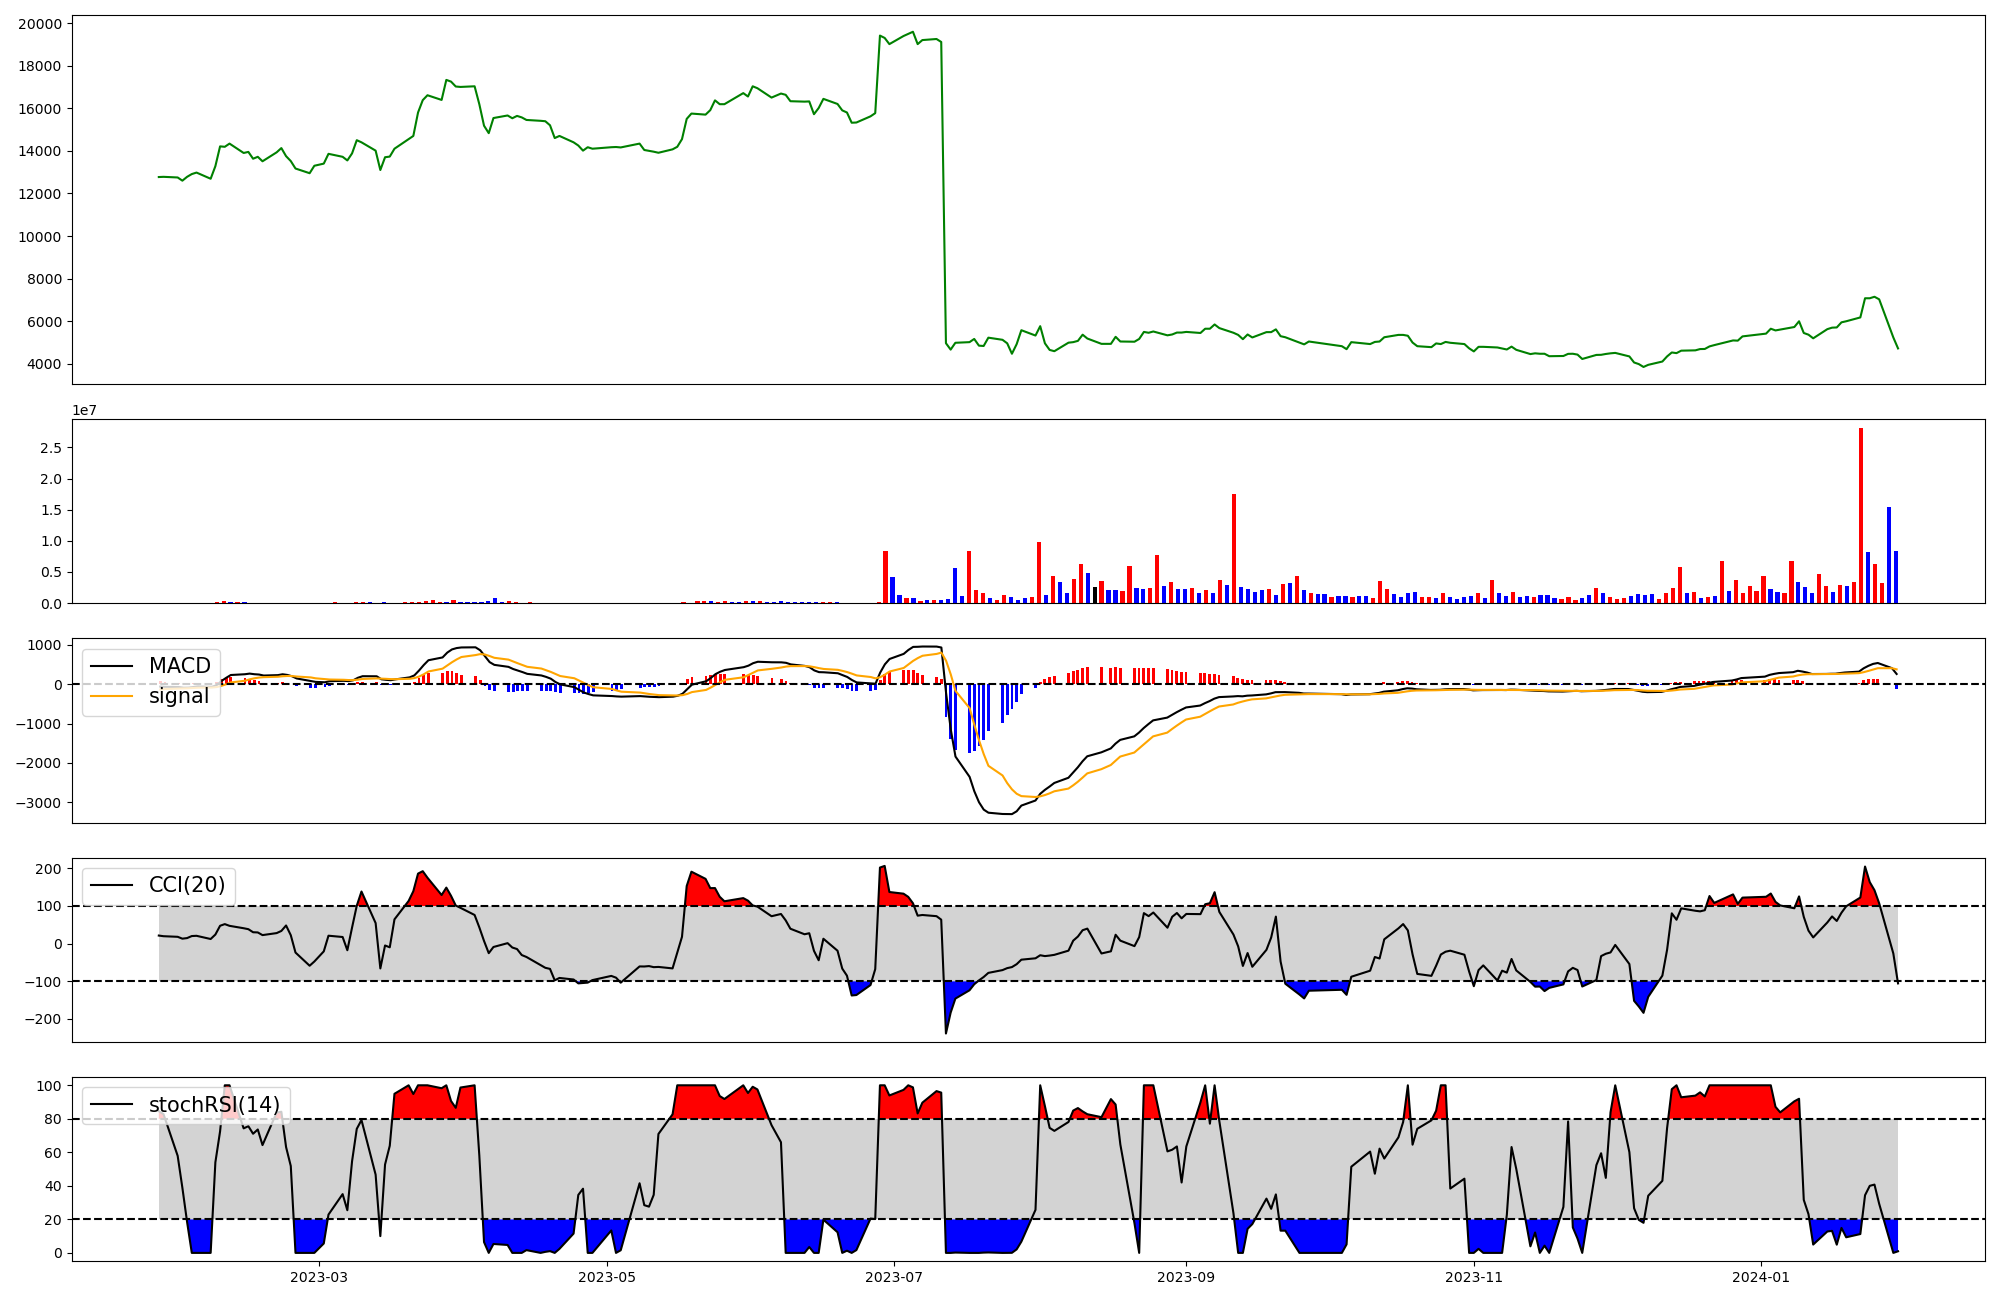
Task: Select the 2023-07 x-axis tick label
Action: pyautogui.click(x=893, y=1277)
